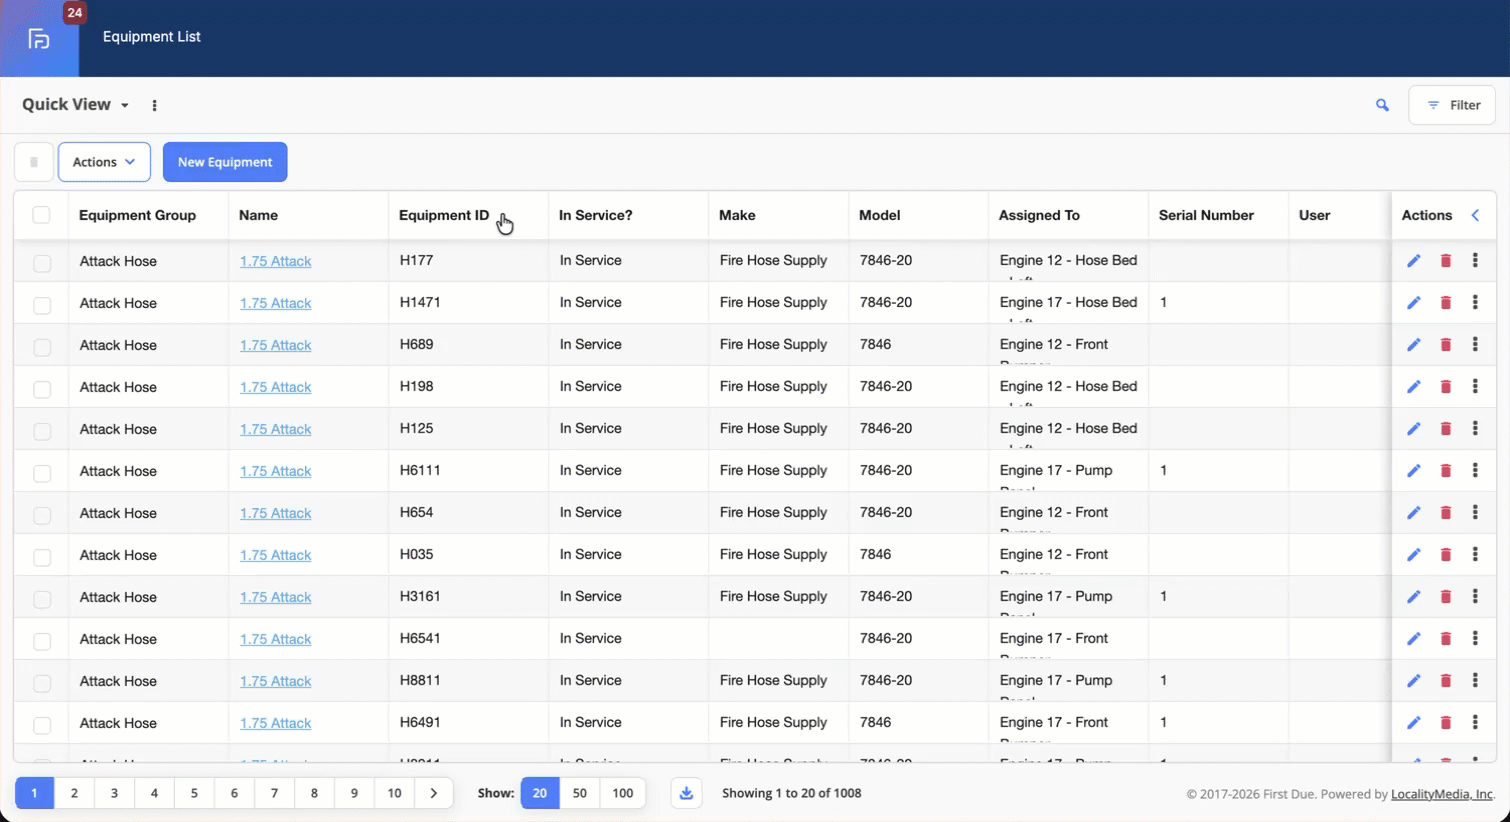Image resolution: width=1510 pixels, height=822 pixels.
Task: Check the H035 row checkbox
Action: (x=42, y=557)
